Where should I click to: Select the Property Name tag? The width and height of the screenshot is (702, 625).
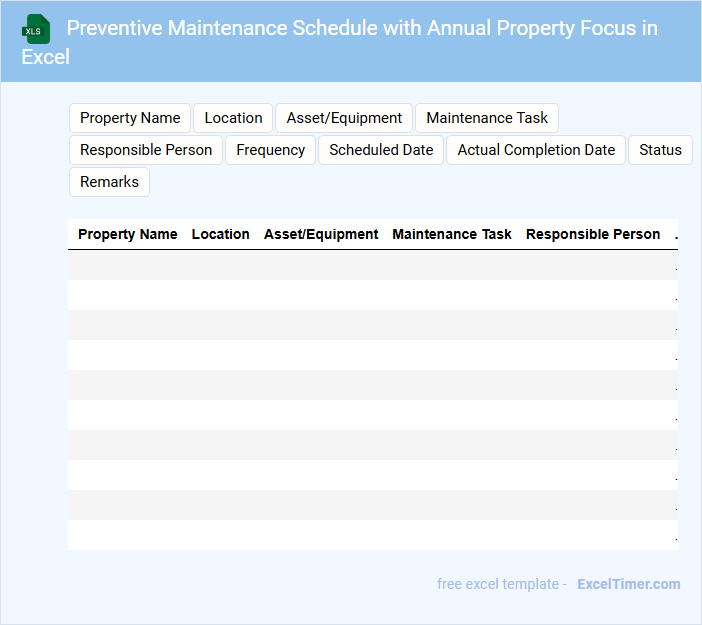point(130,118)
